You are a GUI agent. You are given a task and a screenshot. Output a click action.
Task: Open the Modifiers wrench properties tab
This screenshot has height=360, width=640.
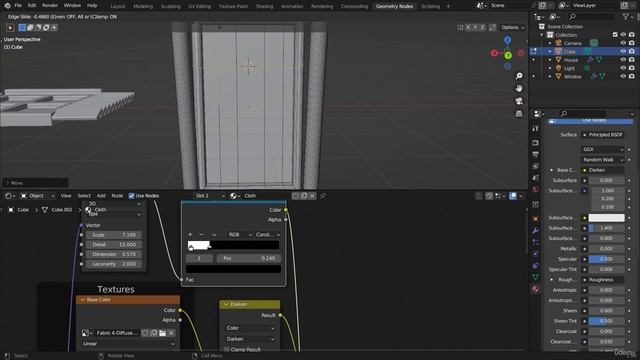click(x=536, y=231)
